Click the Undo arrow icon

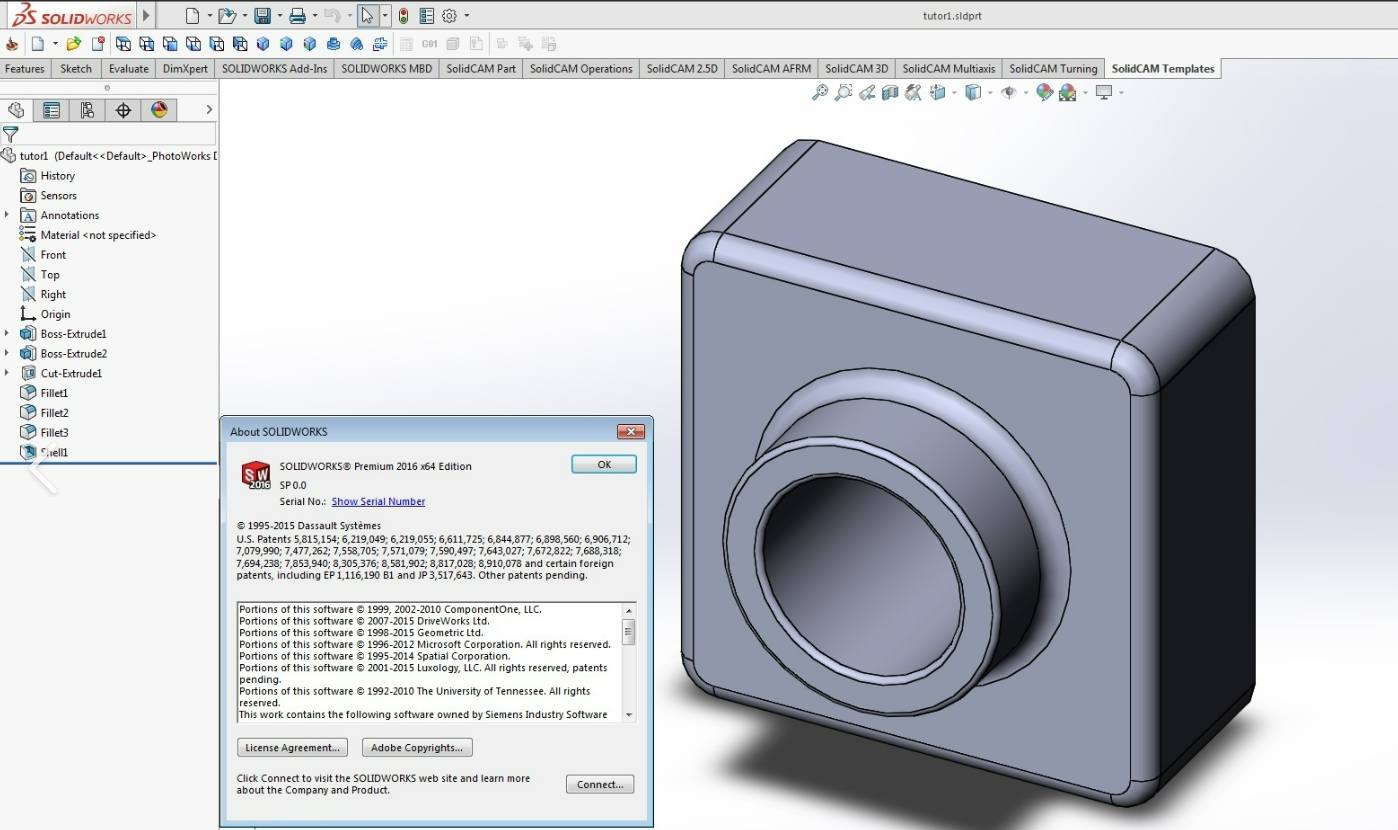tap(332, 16)
